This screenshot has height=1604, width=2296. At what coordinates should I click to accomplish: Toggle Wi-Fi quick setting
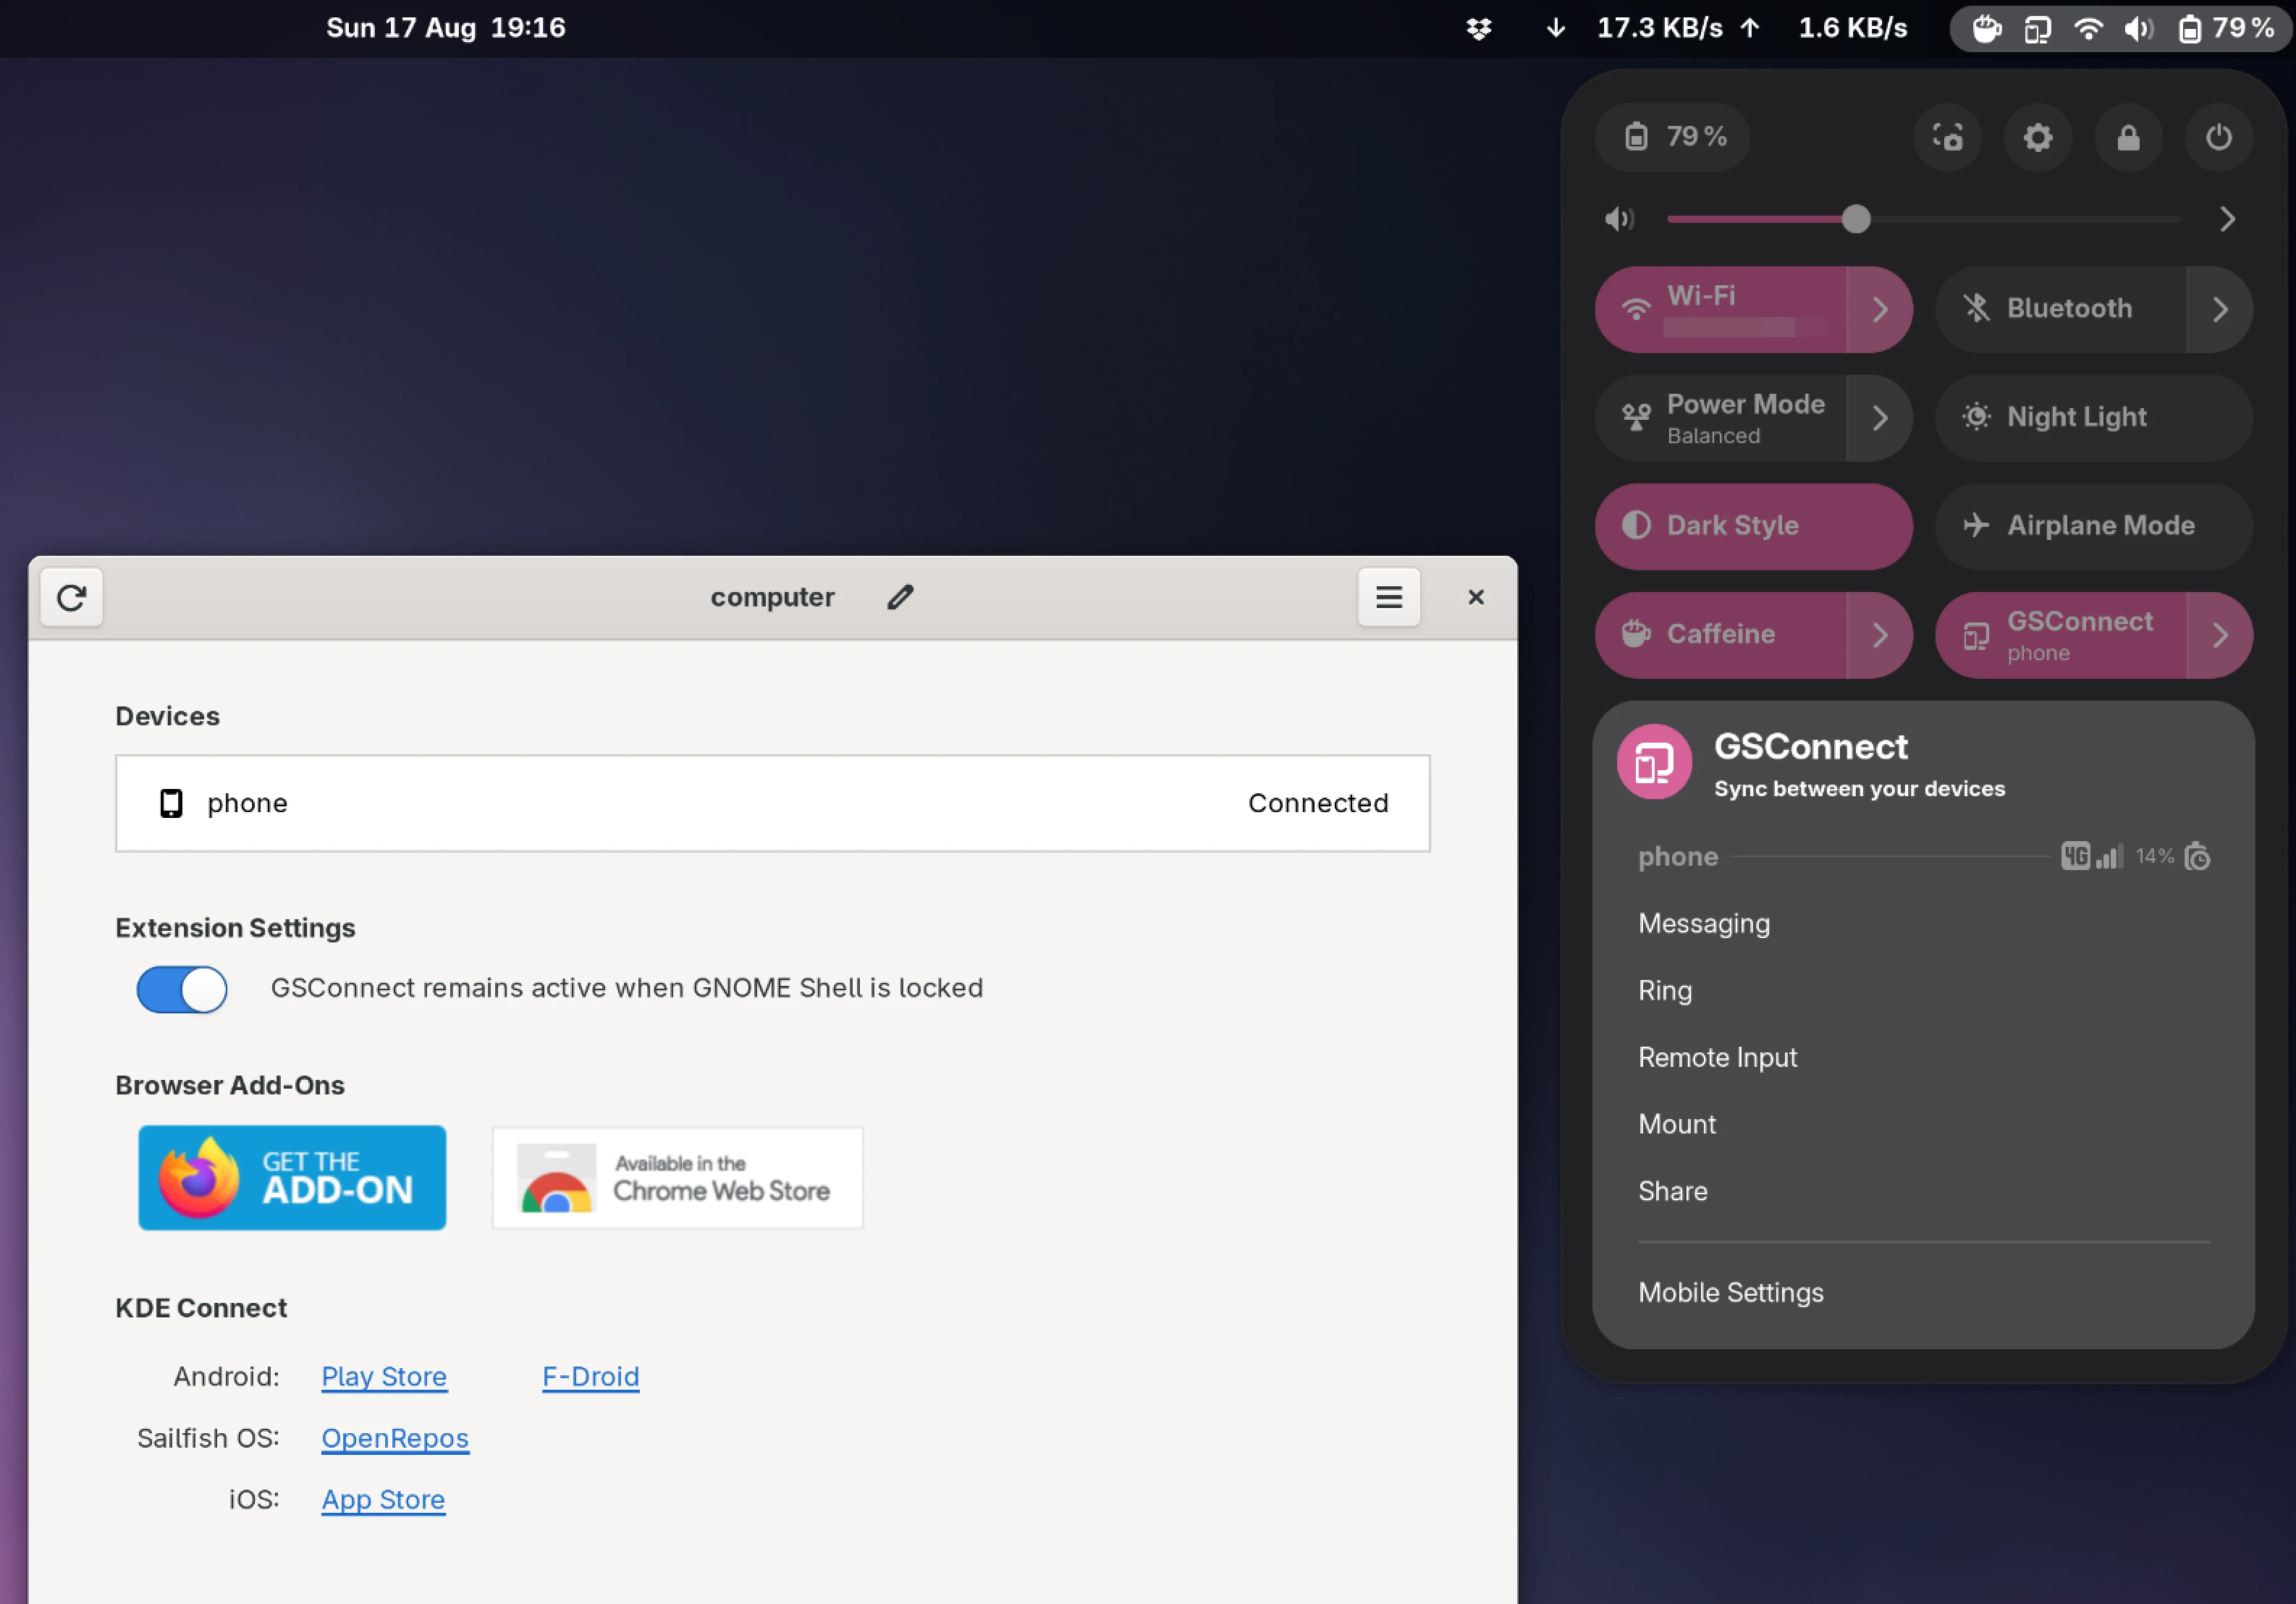(x=1721, y=309)
